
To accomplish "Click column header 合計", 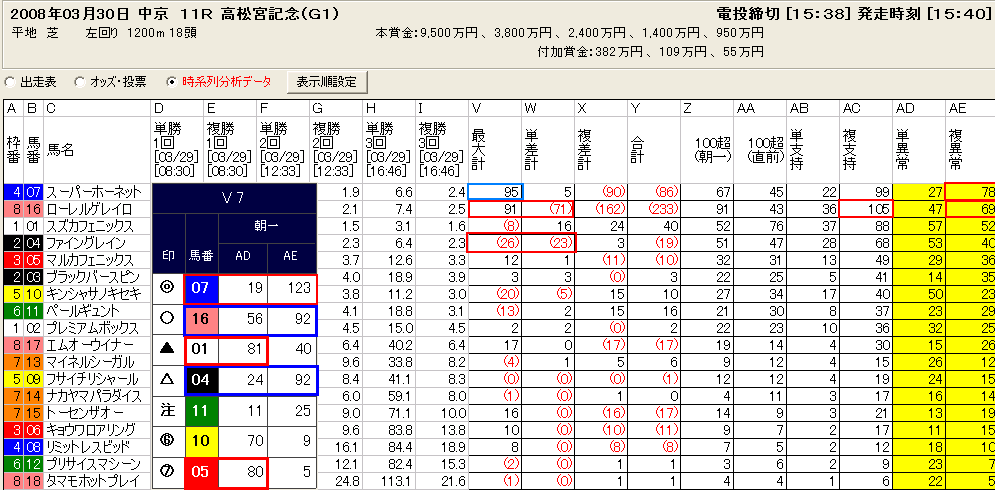I will point(654,150).
